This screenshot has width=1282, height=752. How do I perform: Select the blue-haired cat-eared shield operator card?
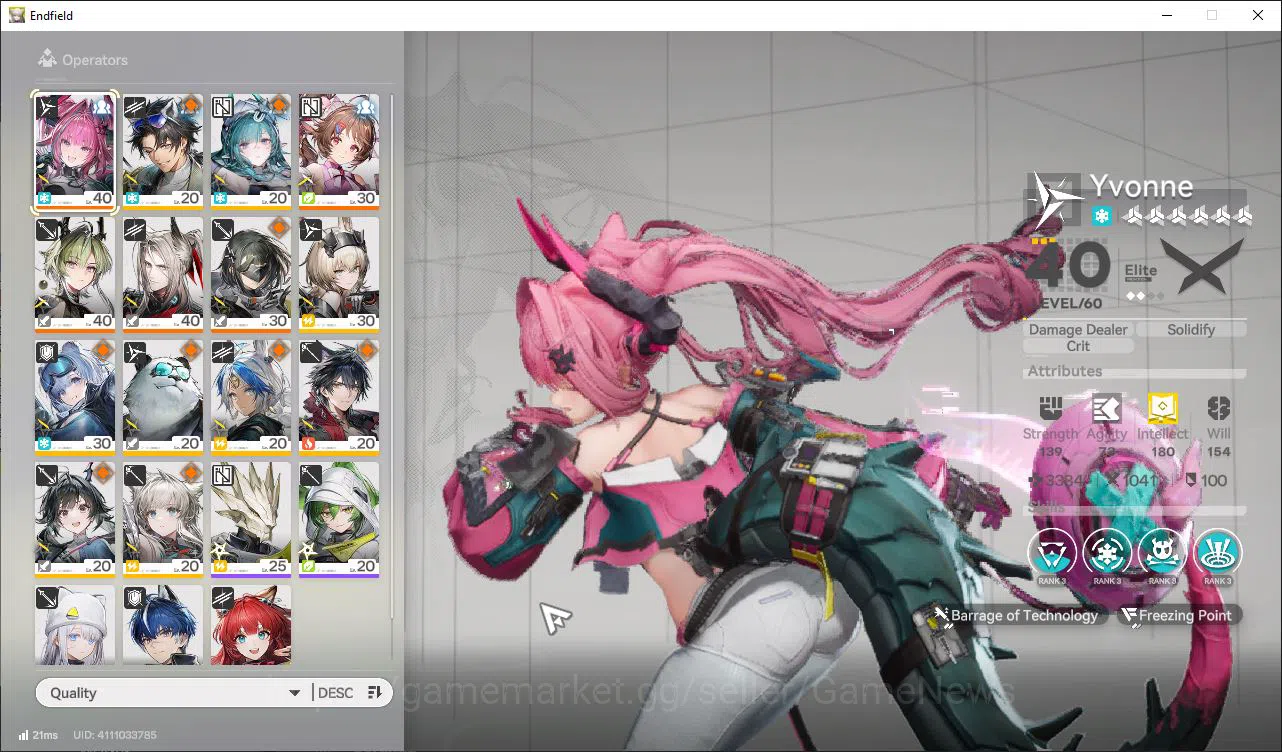[x=163, y=625]
